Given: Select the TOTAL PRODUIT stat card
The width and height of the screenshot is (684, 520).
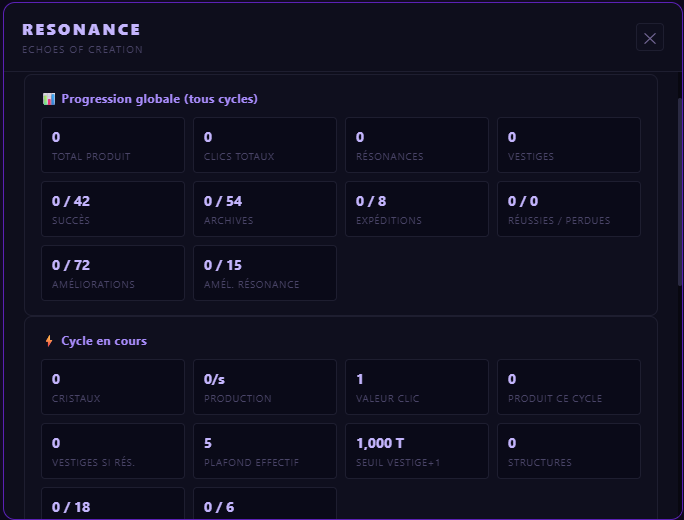Looking at the screenshot, I should [113, 145].
